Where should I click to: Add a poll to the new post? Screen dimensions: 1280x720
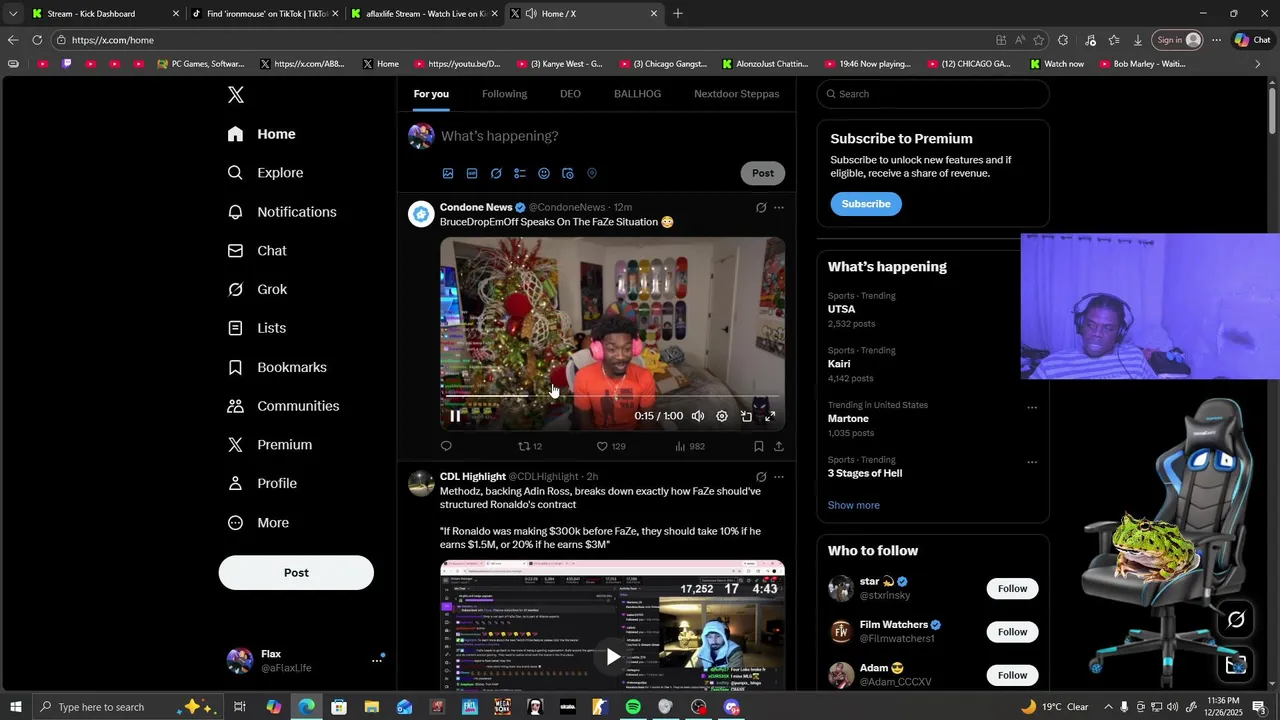(520, 173)
